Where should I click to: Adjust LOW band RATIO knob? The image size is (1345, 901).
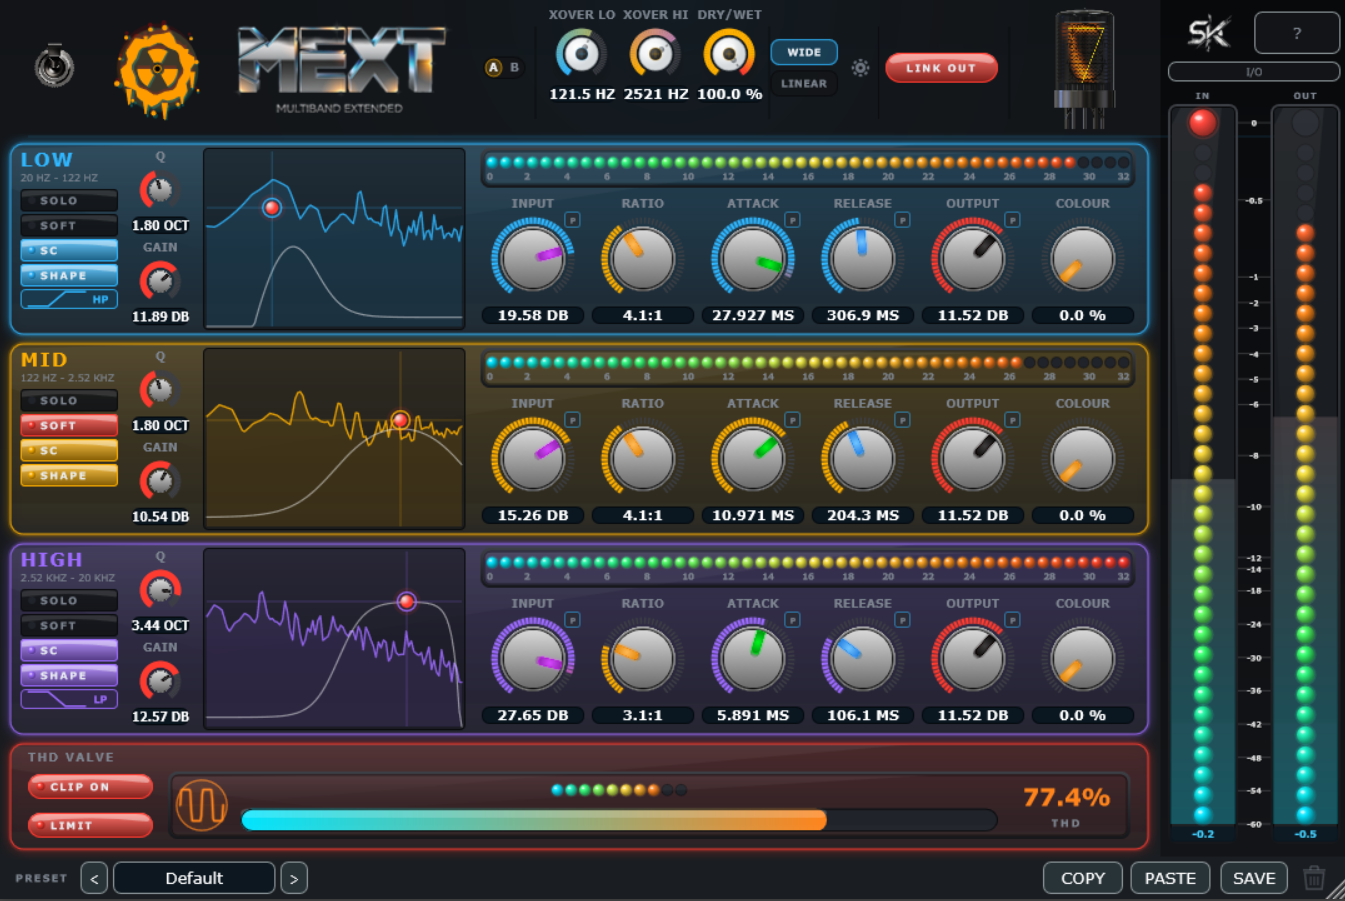(x=643, y=258)
